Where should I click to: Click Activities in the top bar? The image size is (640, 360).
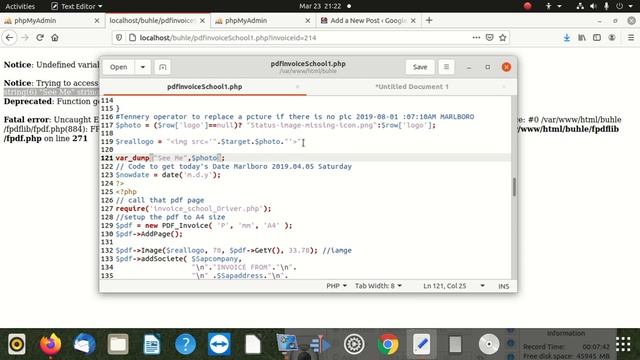(x=20, y=6)
